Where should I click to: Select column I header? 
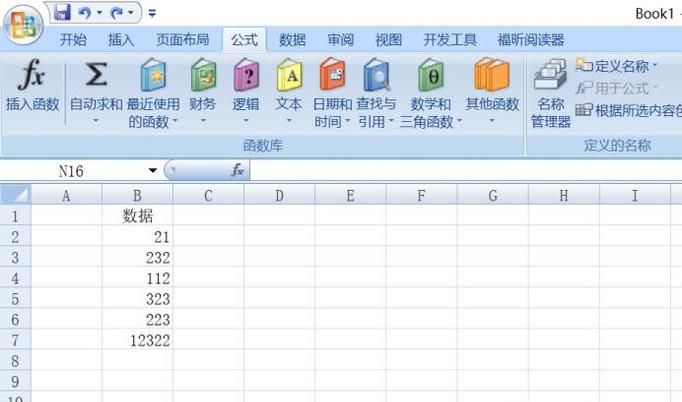coord(635,195)
